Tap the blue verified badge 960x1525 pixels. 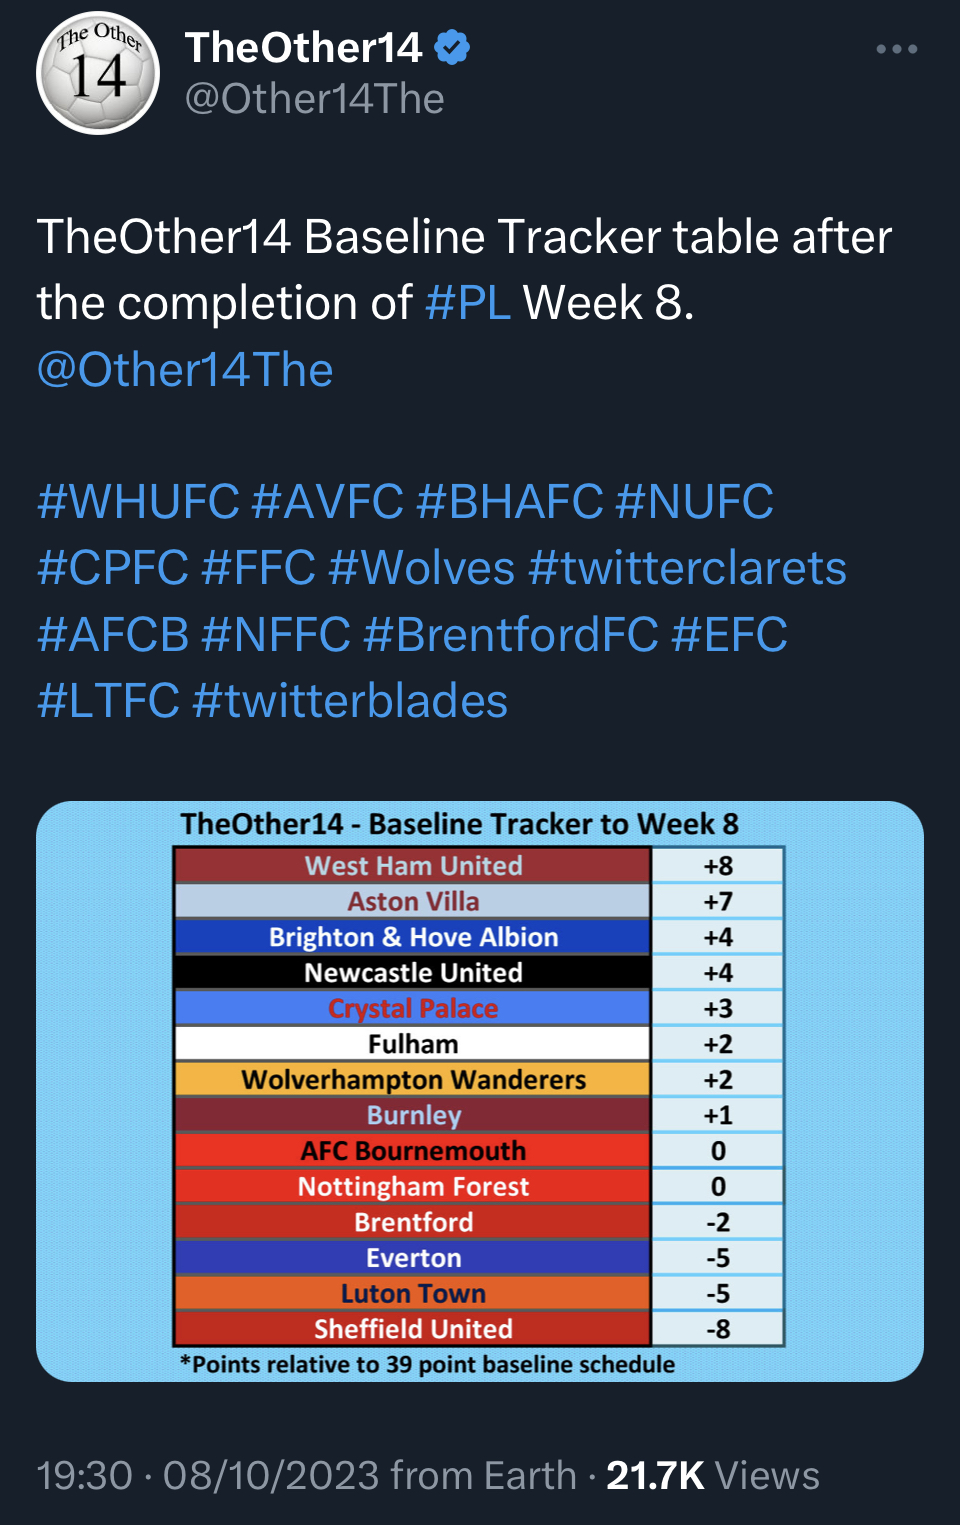coord(452,47)
